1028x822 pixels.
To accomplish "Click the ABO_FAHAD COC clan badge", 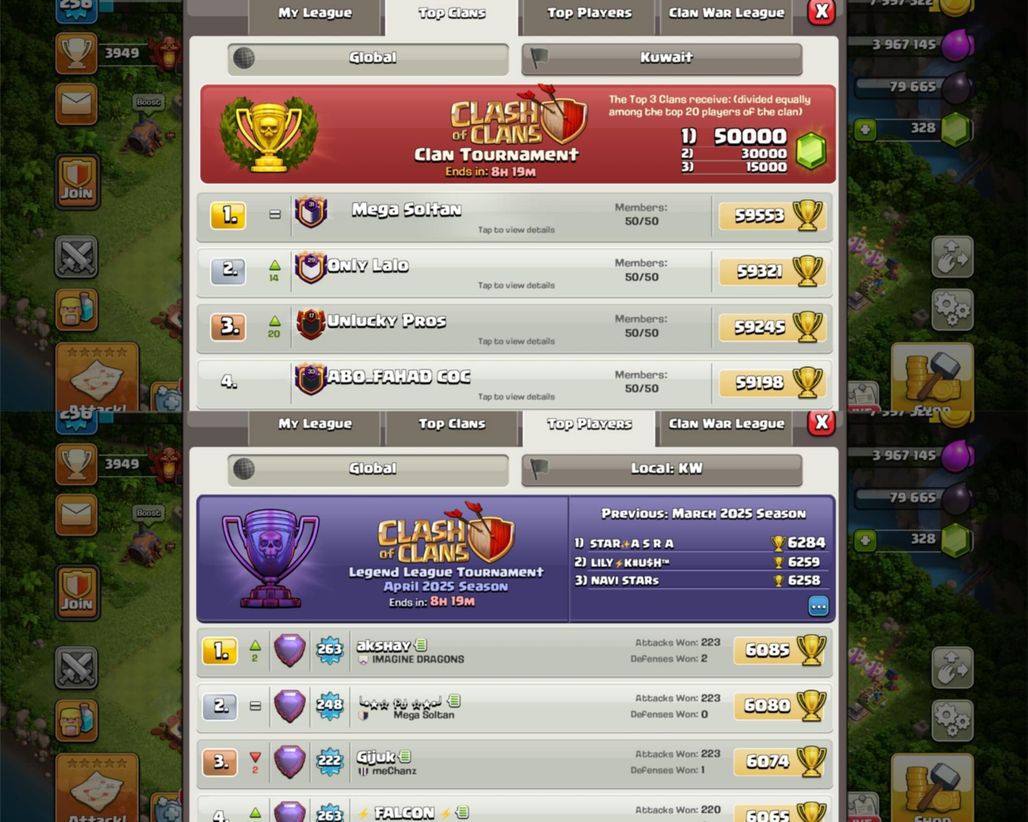I will tap(310, 379).
